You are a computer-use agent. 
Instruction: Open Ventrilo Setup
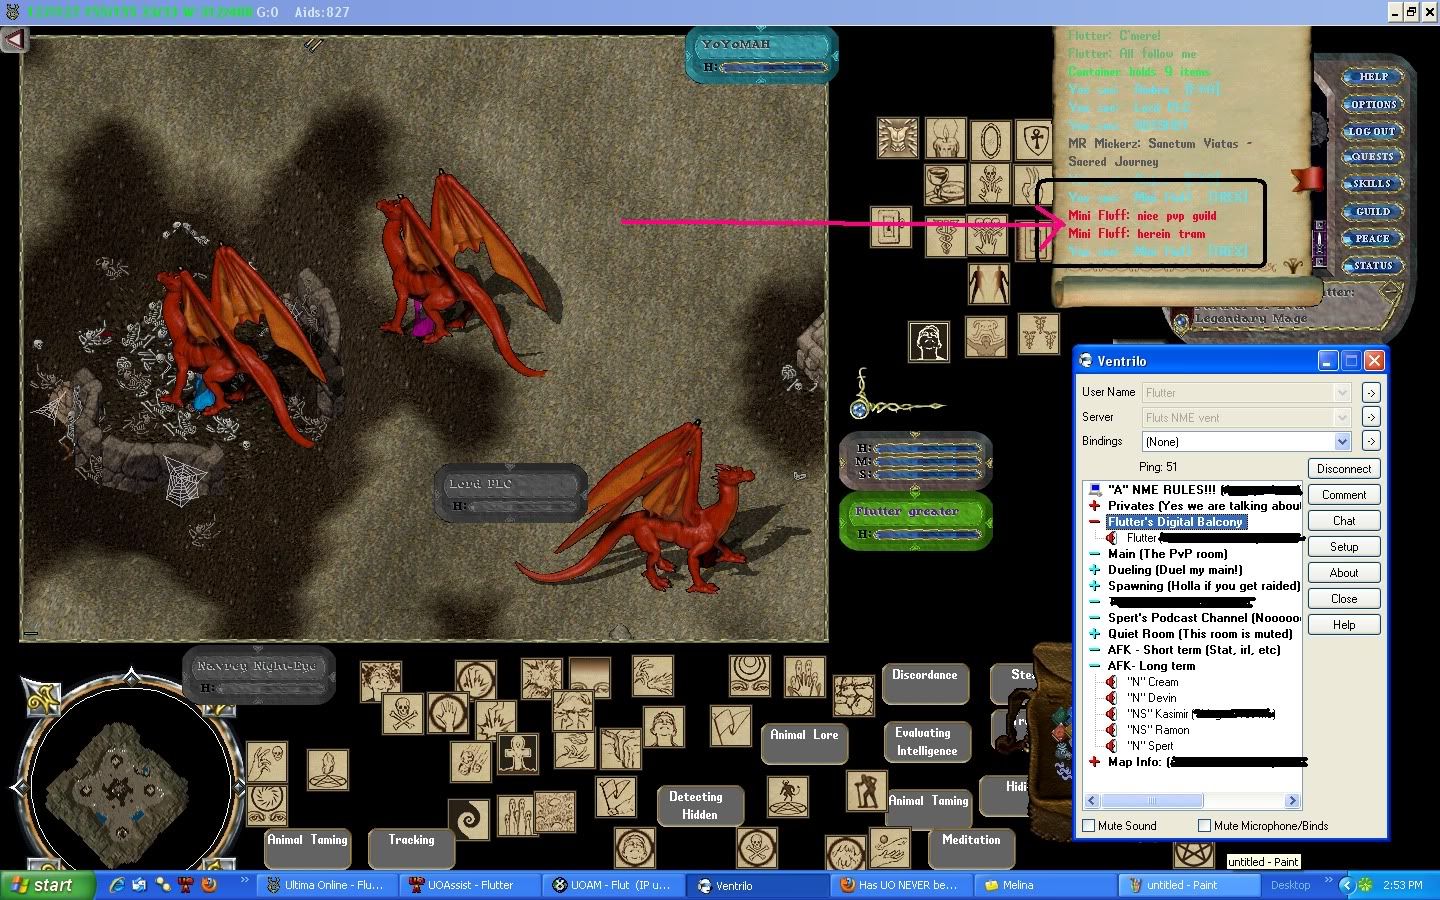coord(1344,547)
